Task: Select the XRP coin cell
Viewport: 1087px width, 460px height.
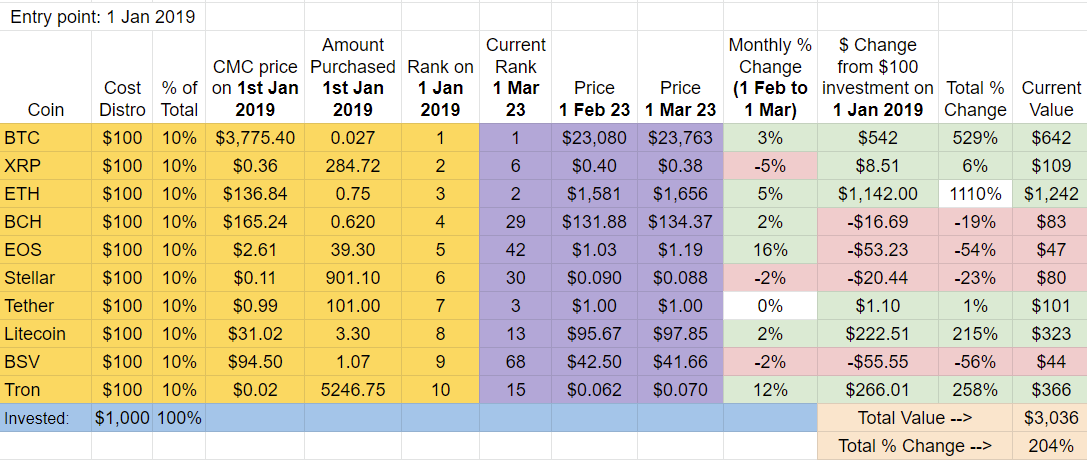Action: [46, 166]
